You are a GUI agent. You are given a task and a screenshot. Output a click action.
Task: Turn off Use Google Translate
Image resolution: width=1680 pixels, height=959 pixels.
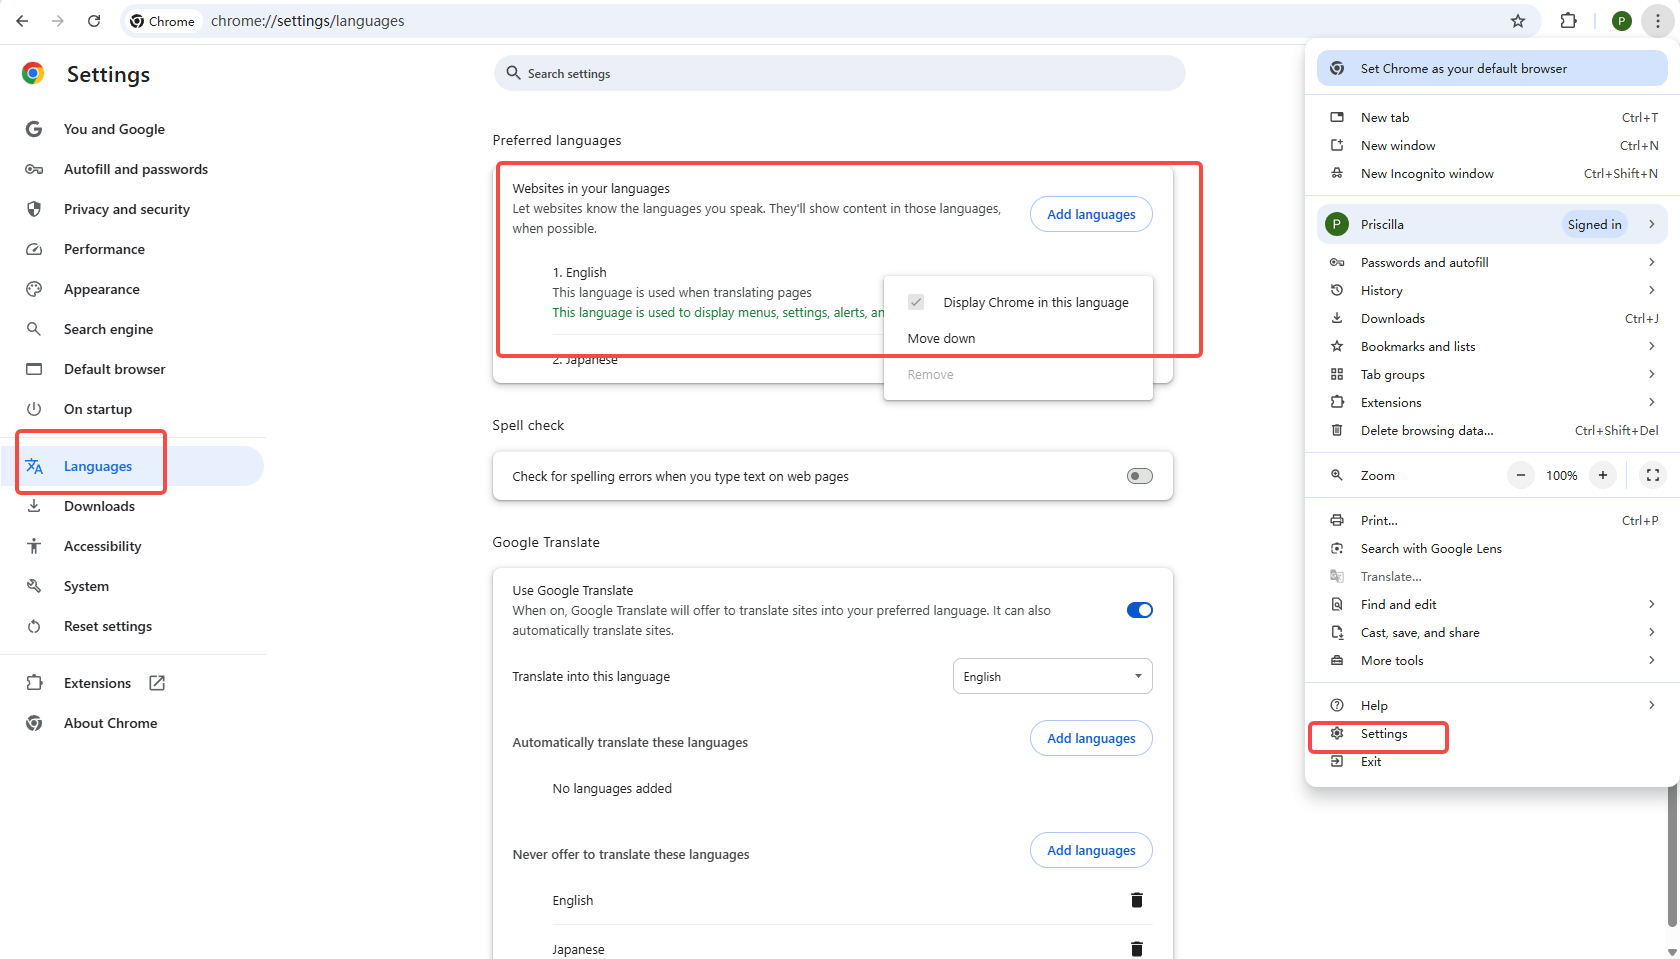coord(1139,609)
